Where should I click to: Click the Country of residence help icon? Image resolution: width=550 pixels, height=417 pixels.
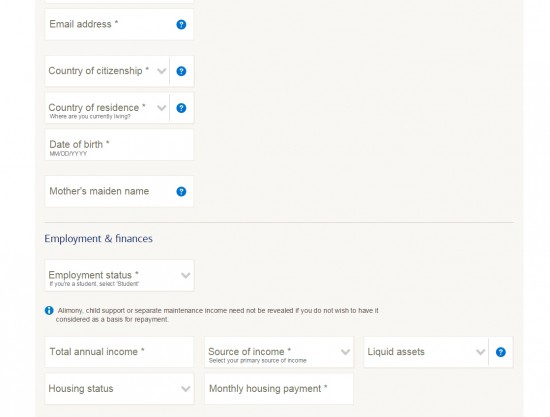pyautogui.click(x=181, y=108)
